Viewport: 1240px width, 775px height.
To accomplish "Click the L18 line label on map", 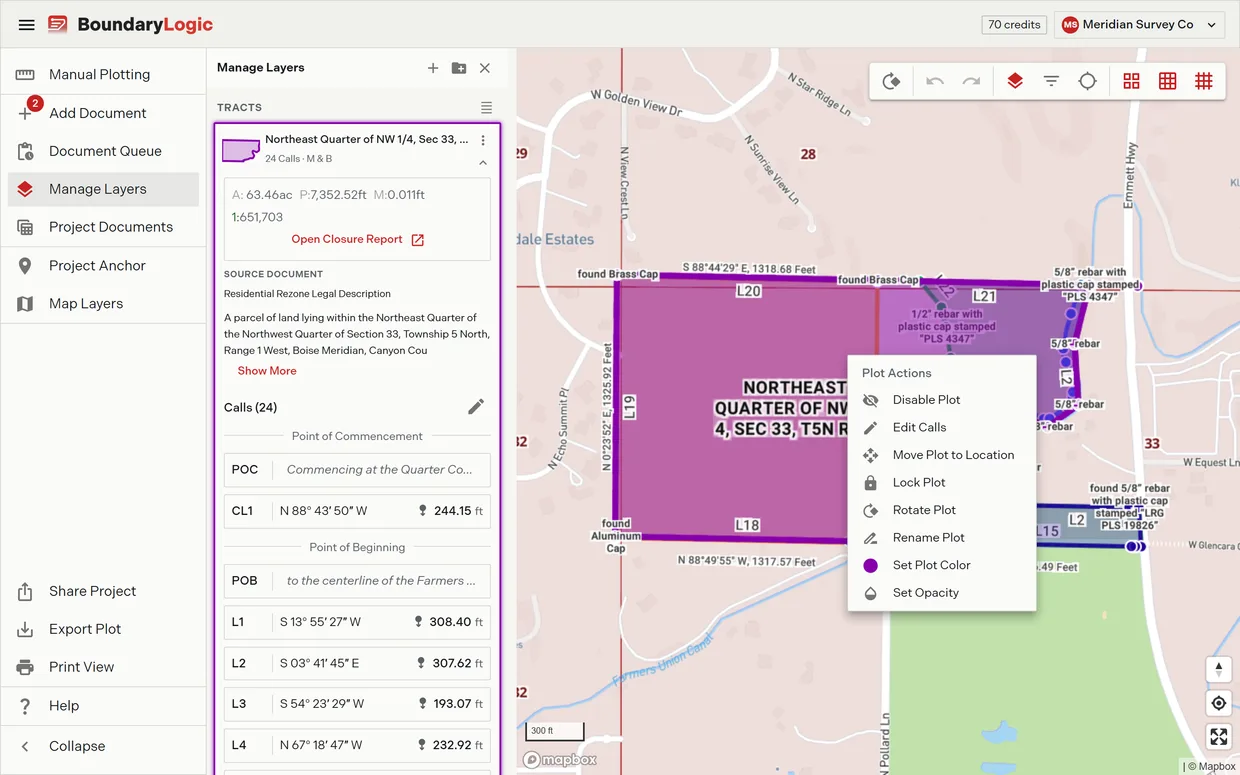I will pyautogui.click(x=747, y=524).
